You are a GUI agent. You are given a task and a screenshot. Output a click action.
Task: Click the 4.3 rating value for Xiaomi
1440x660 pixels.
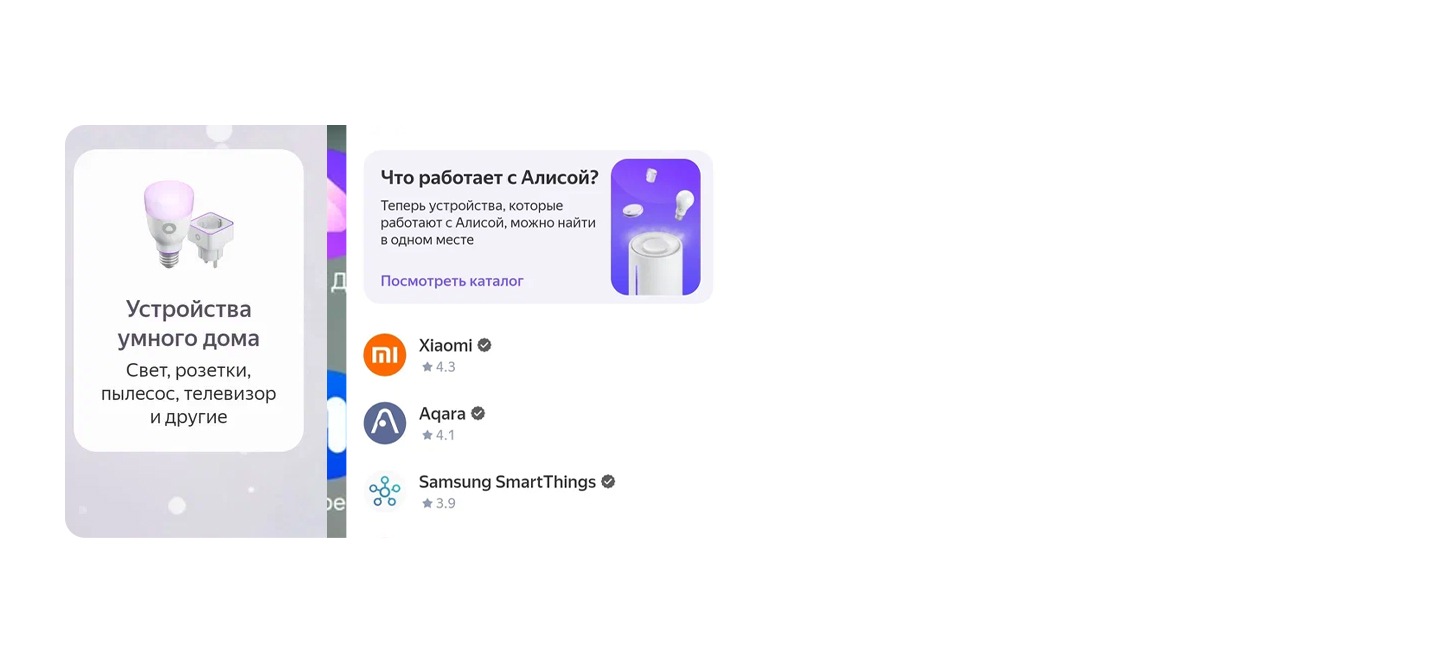coord(445,367)
